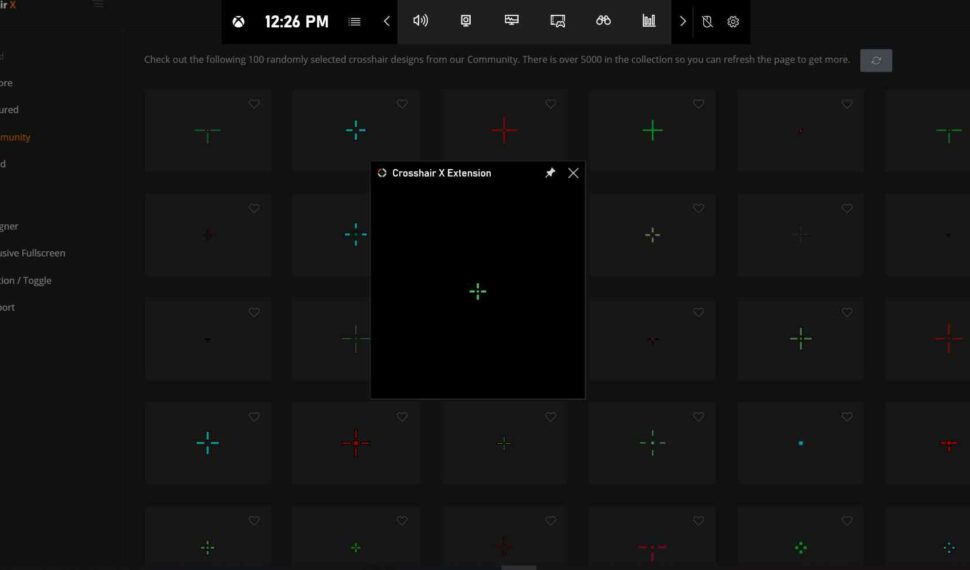Open the Audio widget in Game Bar
Image resolution: width=970 pixels, height=570 pixels.
(421, 21)
